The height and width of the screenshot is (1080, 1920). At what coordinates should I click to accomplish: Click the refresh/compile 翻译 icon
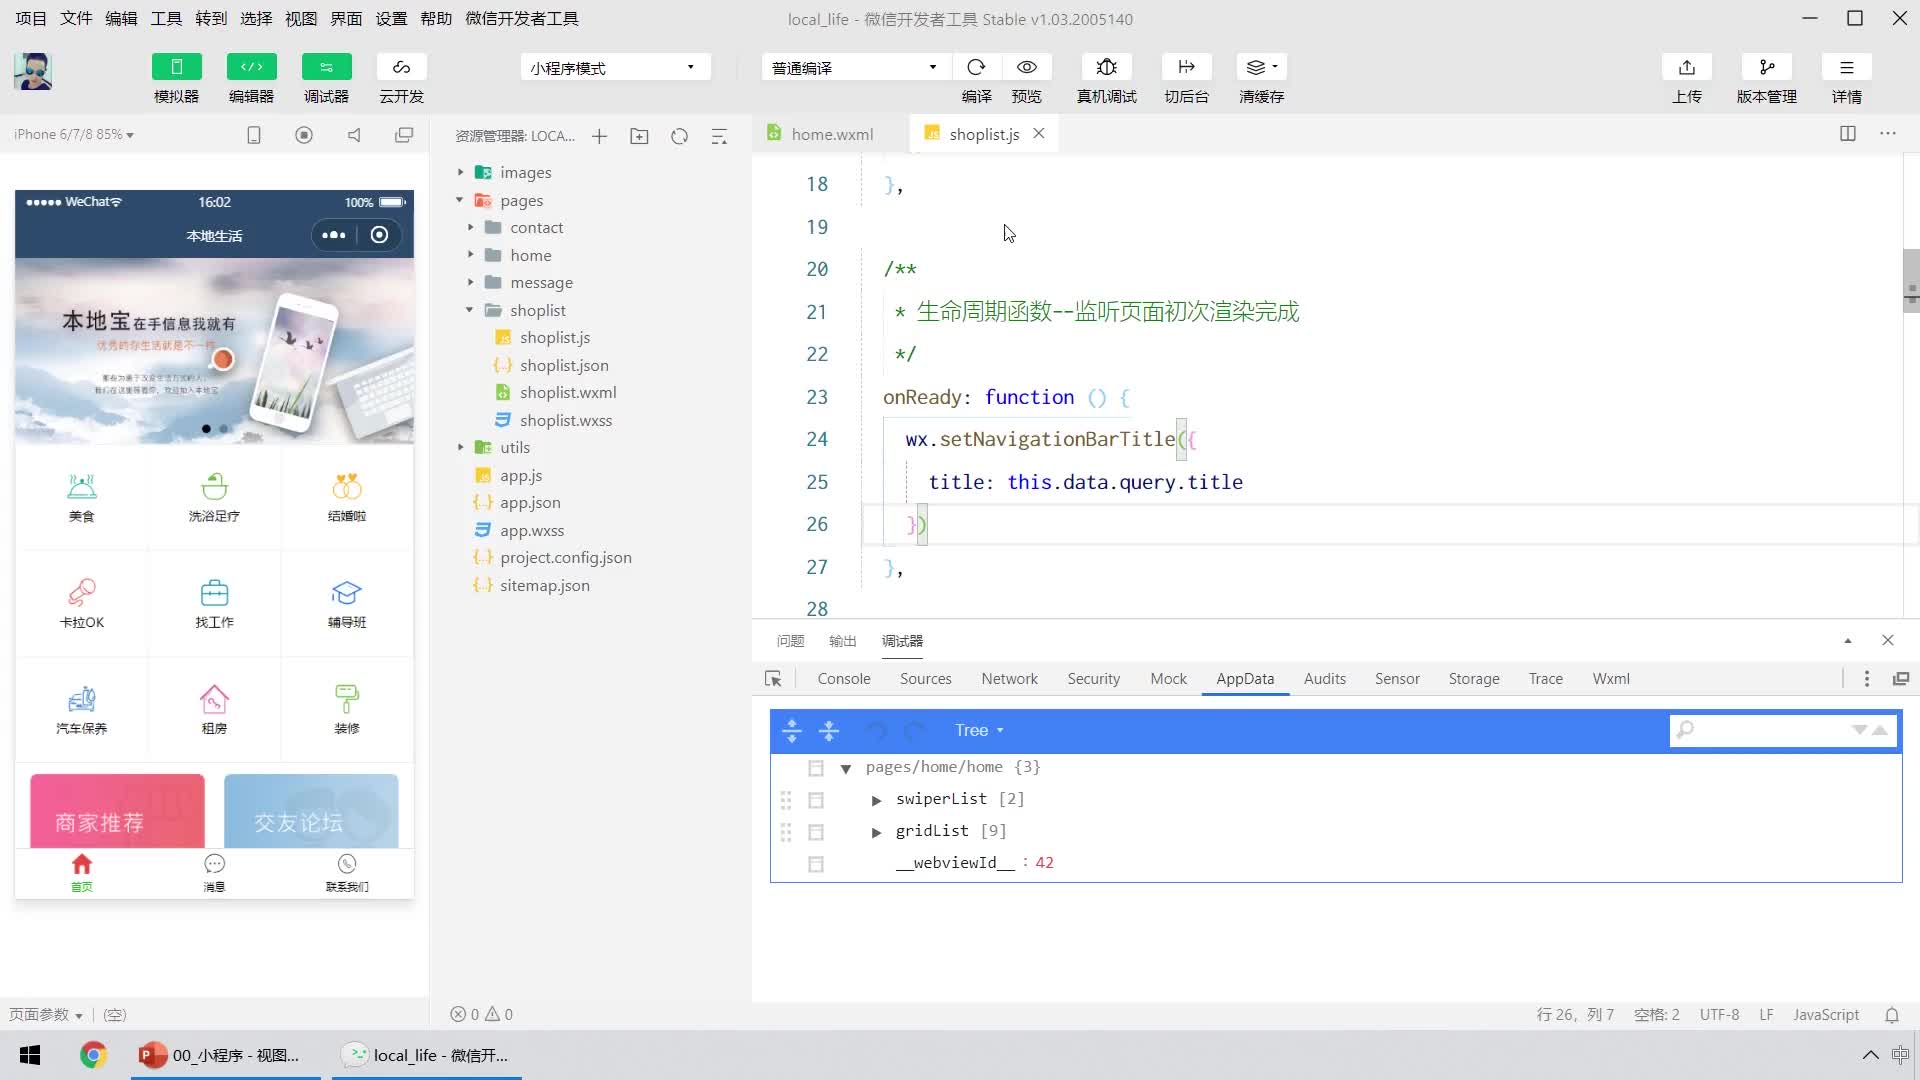click(x=976, y=66)
